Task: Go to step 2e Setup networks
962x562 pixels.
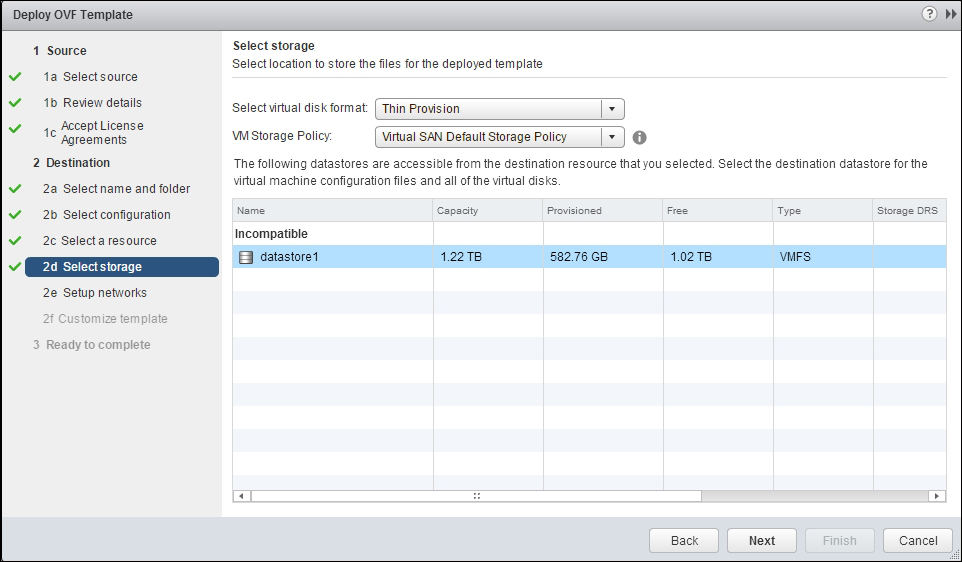Action: point(94,293)
